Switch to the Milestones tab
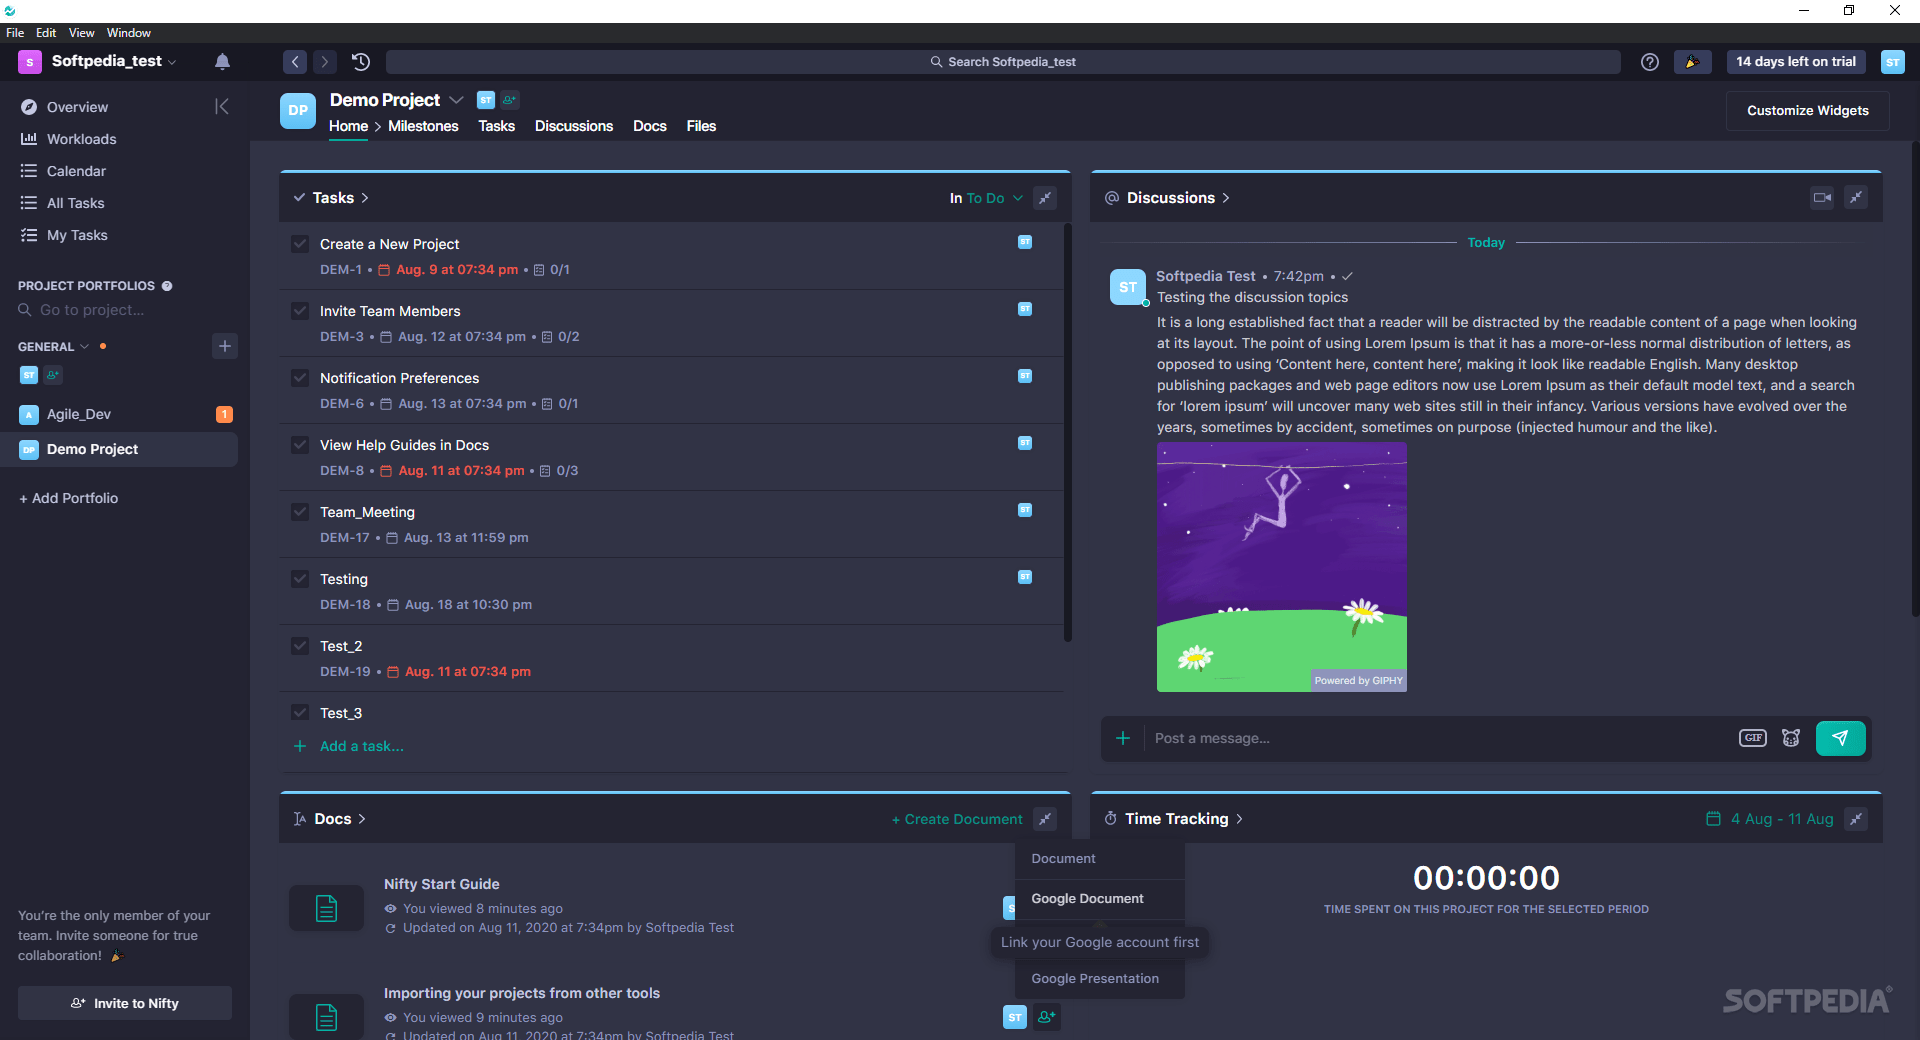Screen dimensions: 1920x1040 (x=423, y=126)
